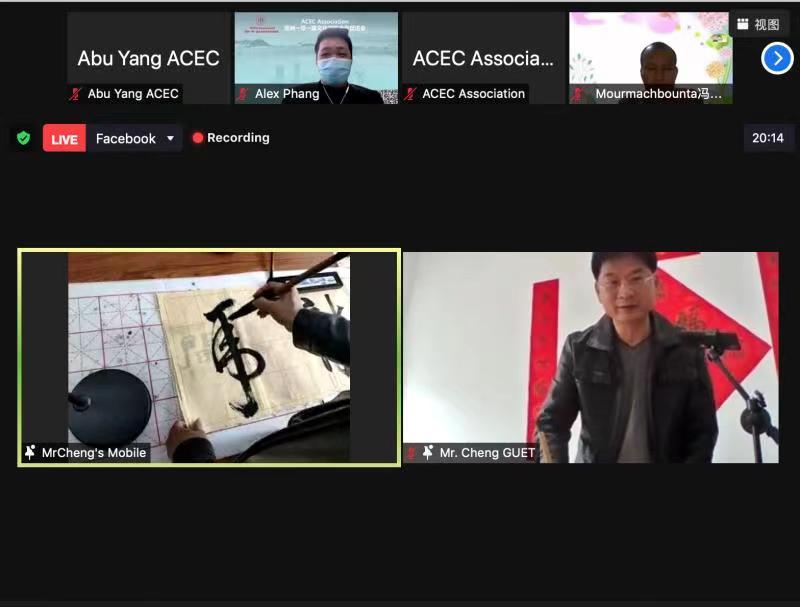Click pin icon on Mr. Cheng GUET
The image size is (800, 607).
428,452
